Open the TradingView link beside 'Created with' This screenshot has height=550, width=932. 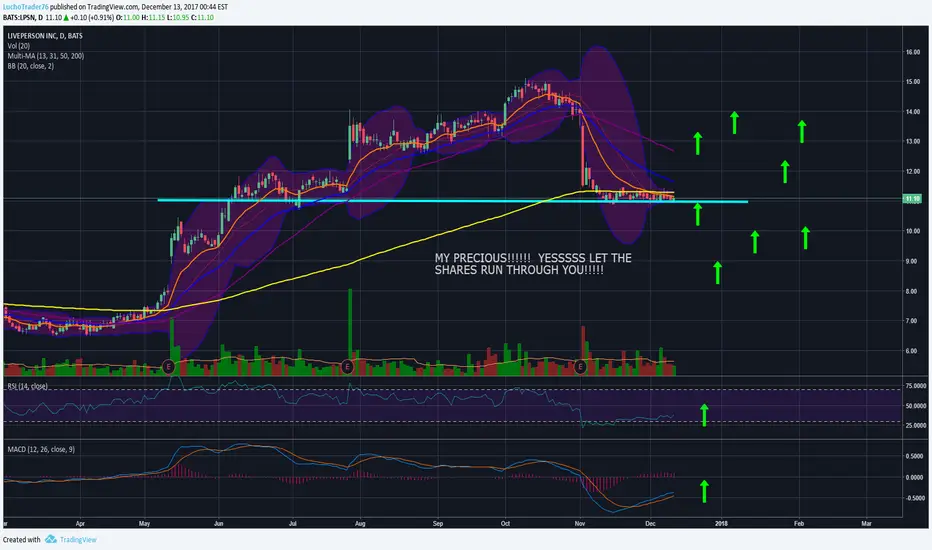pyautogui.click(x=78, y=540)
